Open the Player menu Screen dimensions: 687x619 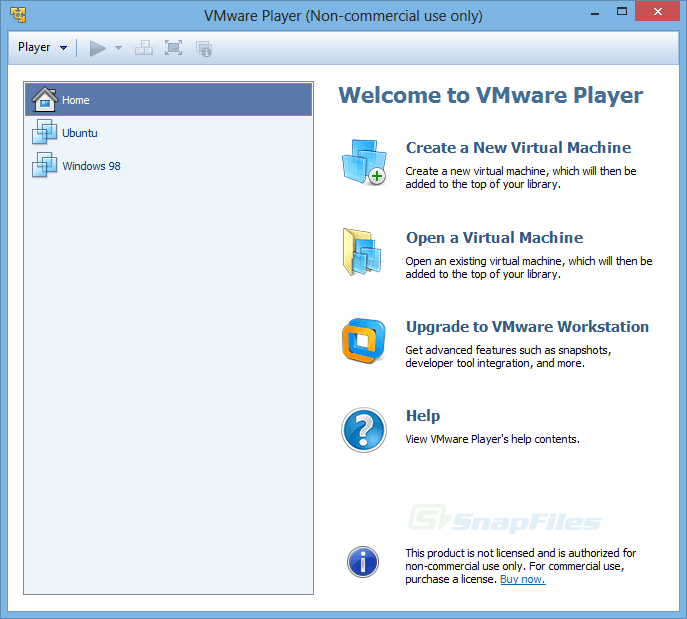(x=42, y=47)
